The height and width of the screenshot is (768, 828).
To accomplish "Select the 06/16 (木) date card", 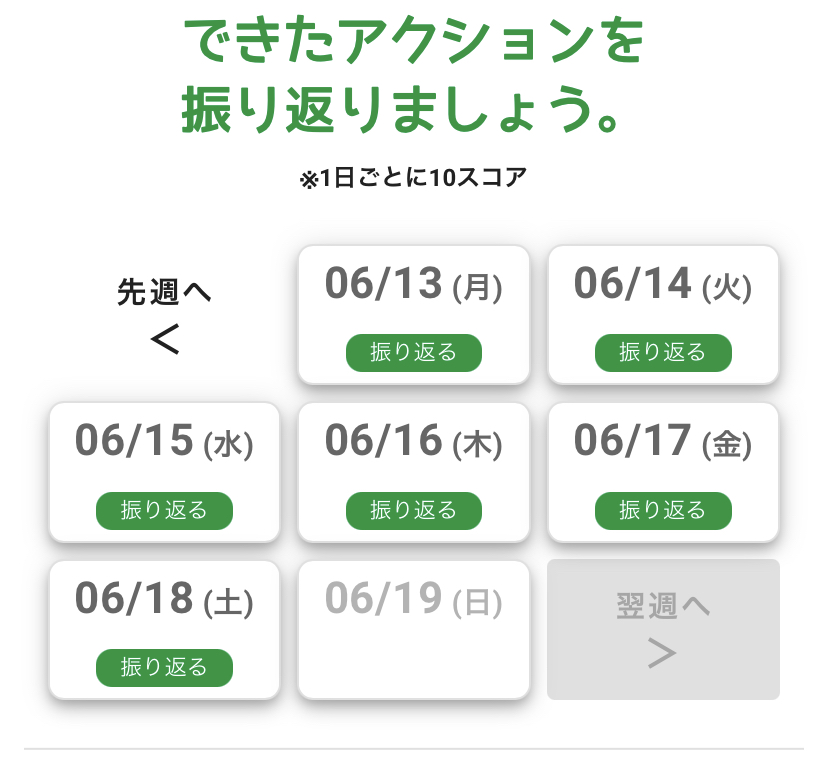I will (413, 472).
